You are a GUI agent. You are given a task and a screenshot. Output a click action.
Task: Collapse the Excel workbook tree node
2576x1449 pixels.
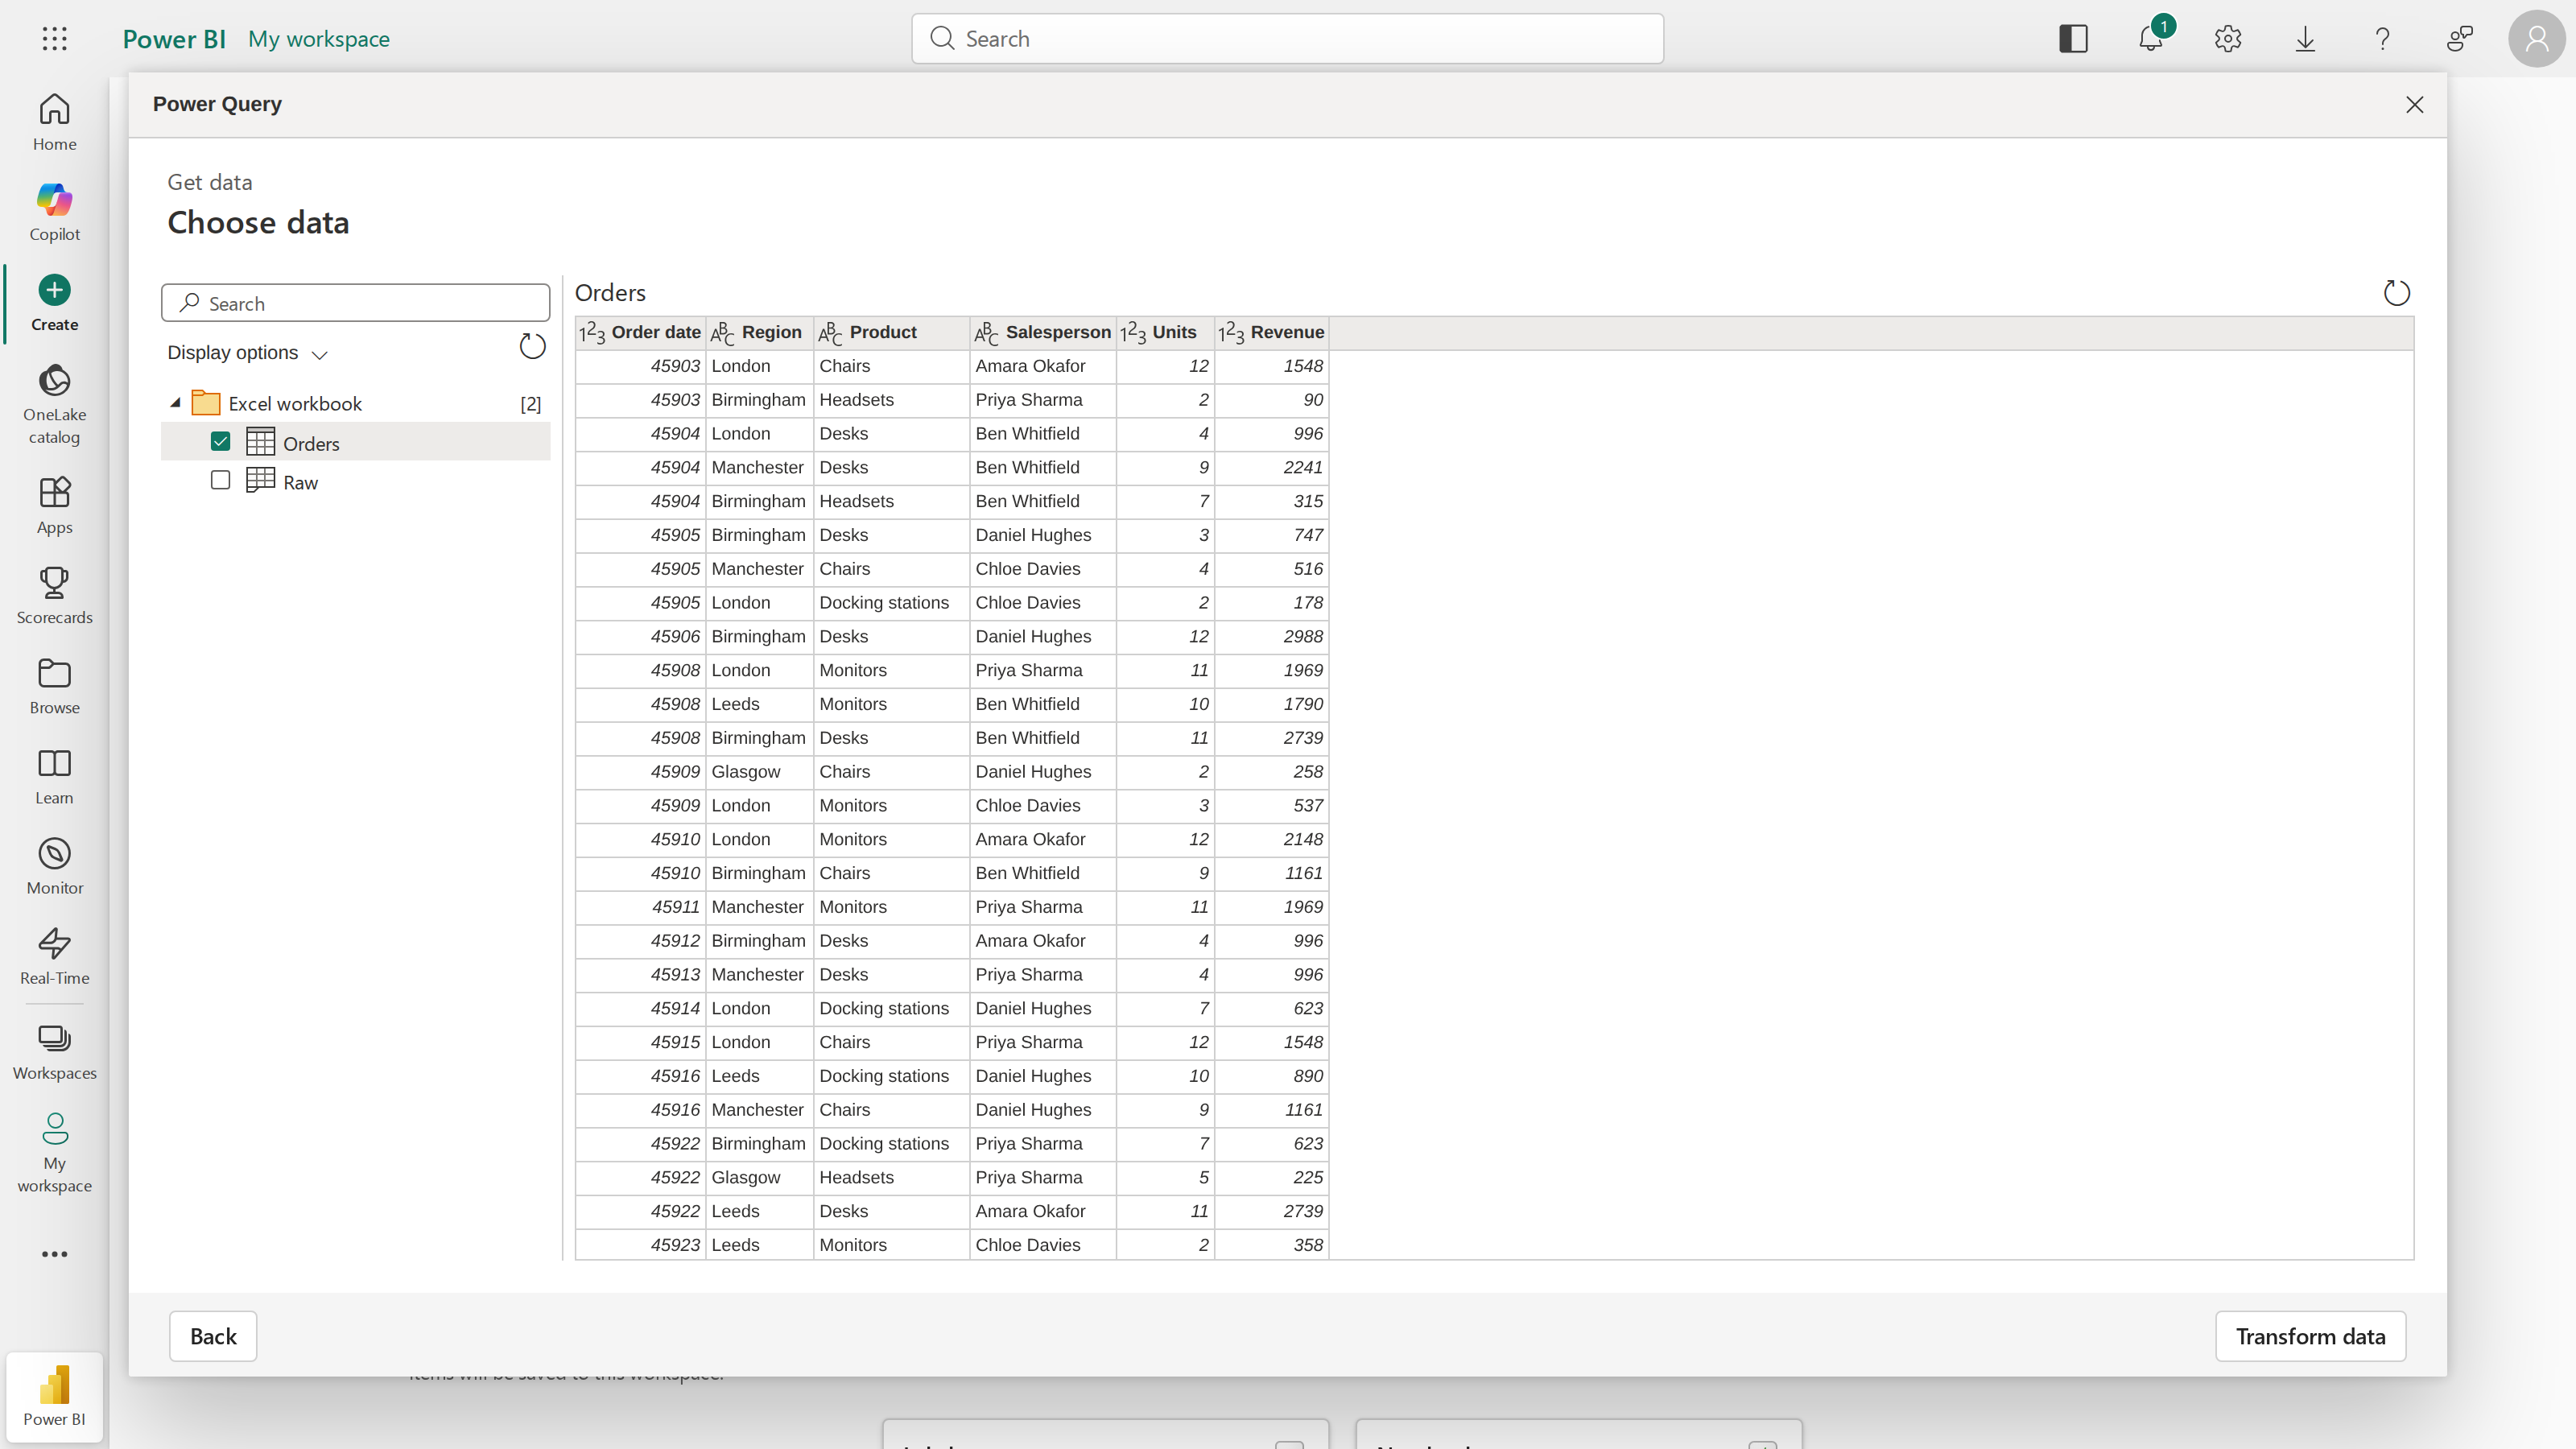175,403
